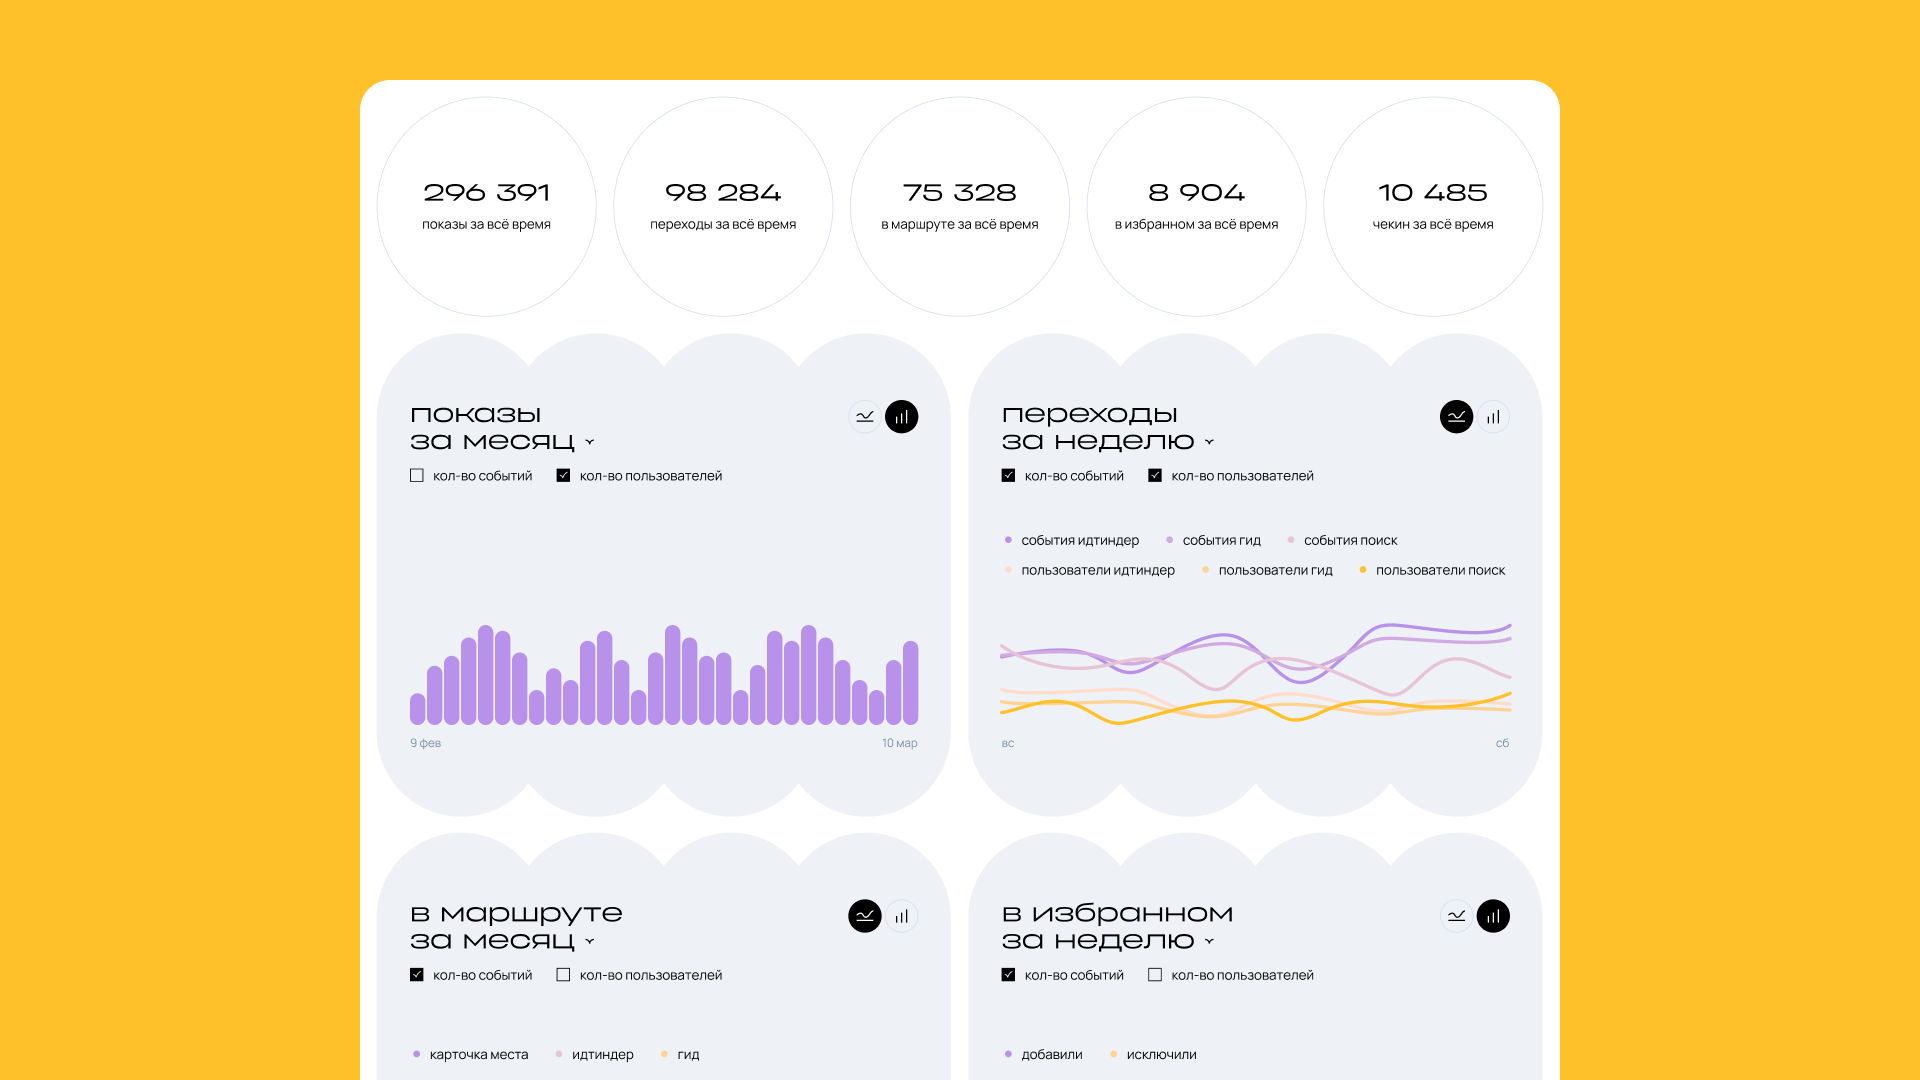The image size is (1920, 1080).
Task: Enable 'кол-во событий' checkbox in 'показы' card
Action: [417, 476]
